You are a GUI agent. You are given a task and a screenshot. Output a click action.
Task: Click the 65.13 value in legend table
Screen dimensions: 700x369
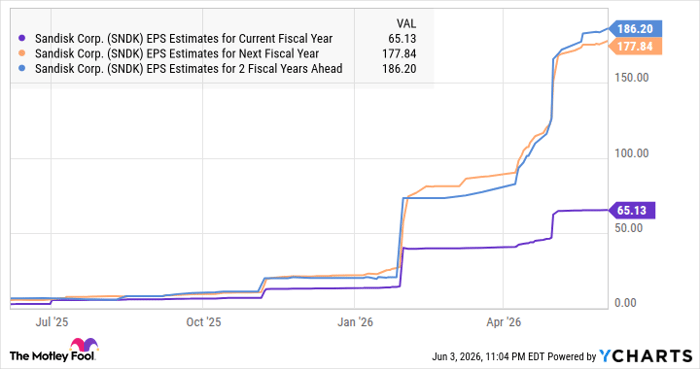tap(402, 39)
